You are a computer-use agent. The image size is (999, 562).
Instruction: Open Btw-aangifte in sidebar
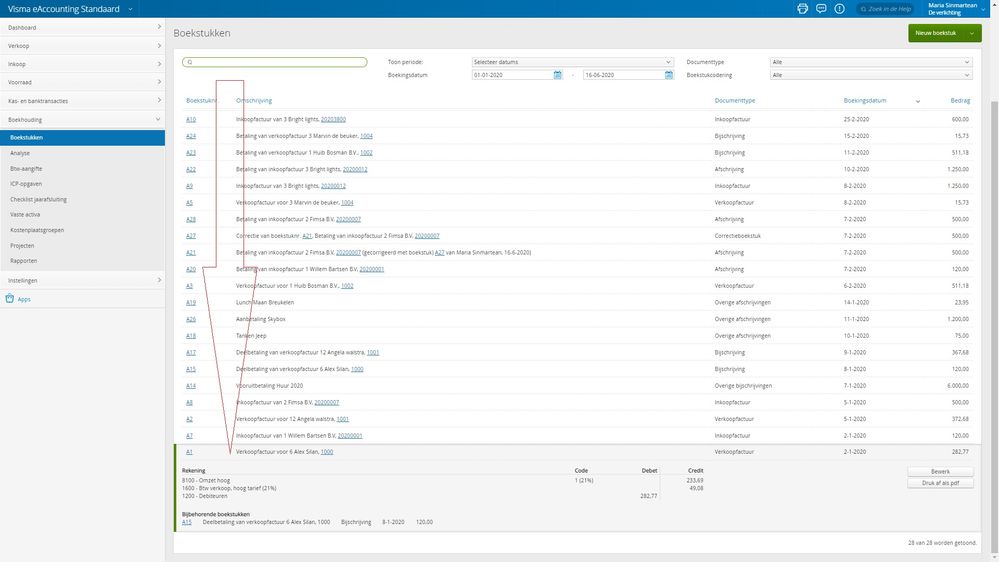(26, 169)
